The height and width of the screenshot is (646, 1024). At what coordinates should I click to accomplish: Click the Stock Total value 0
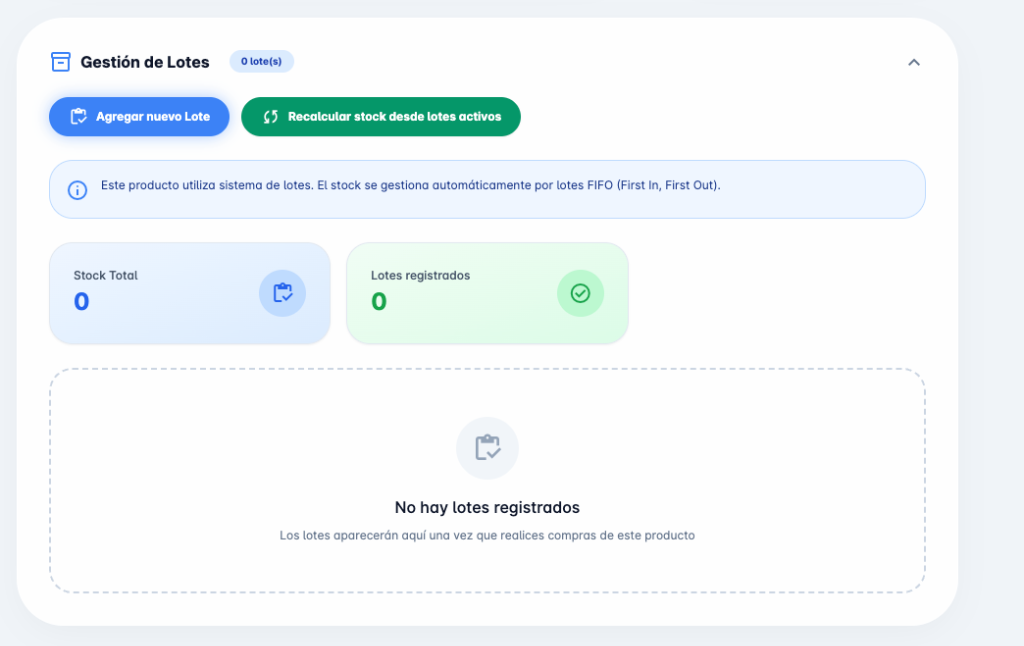81,302
